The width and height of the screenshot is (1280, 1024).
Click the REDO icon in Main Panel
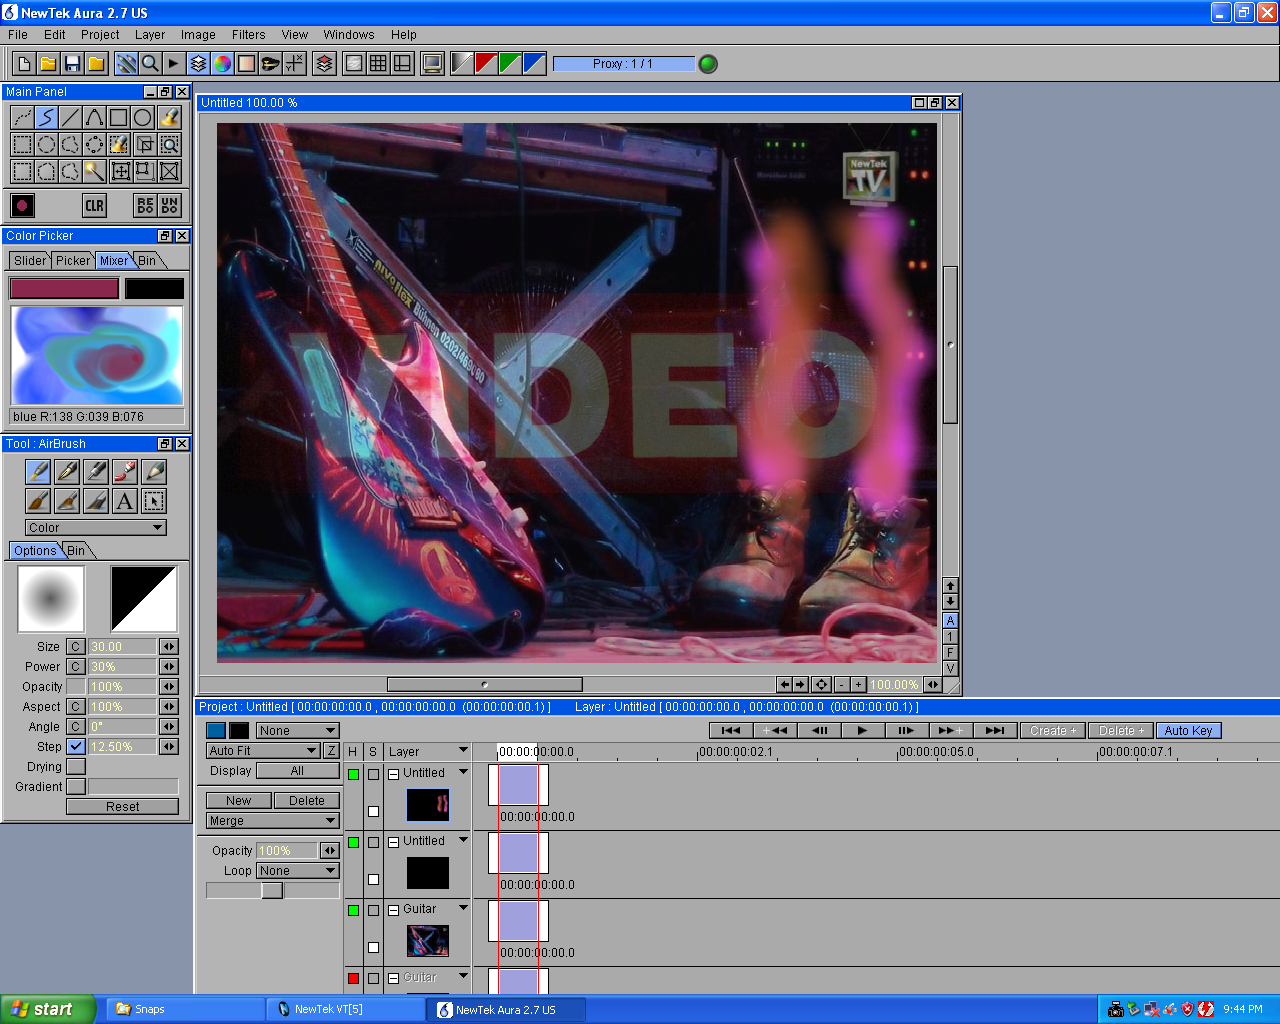pos(146,206)
